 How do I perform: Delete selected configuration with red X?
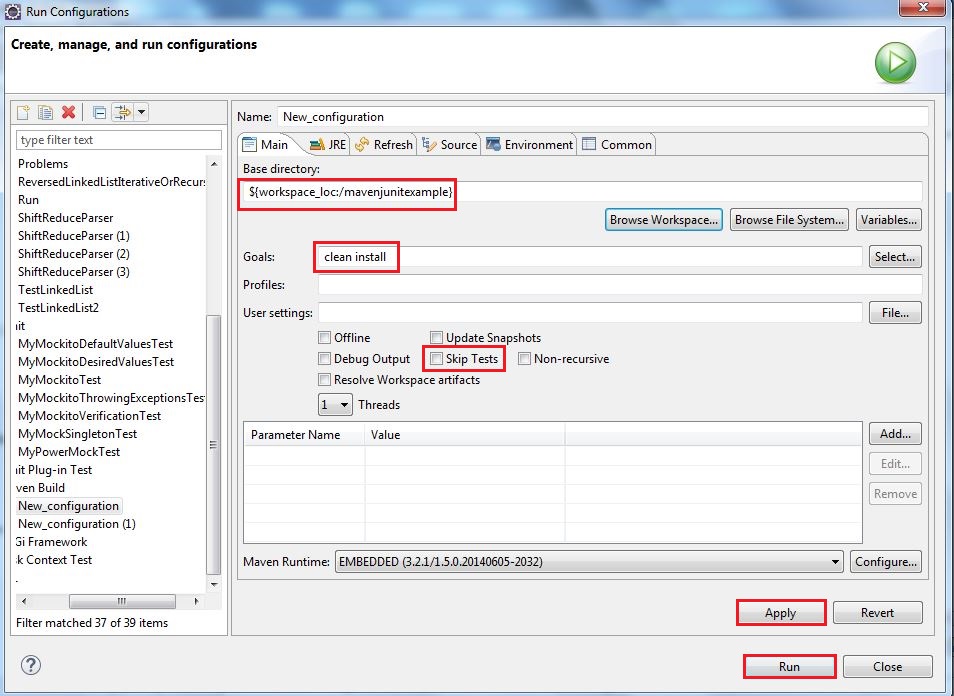(x=69, y=112)
